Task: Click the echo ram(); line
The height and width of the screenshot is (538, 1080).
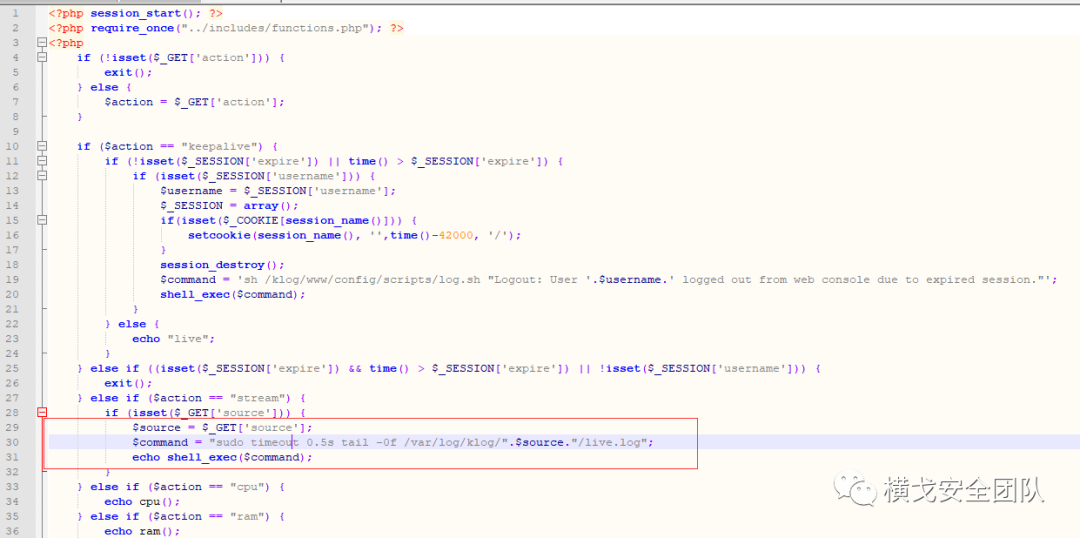Action: coord(143,531)
